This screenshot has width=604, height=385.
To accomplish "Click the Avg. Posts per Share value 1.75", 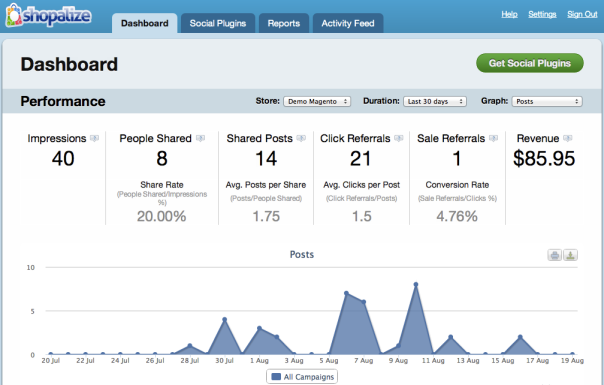I will tap(266, 216).
